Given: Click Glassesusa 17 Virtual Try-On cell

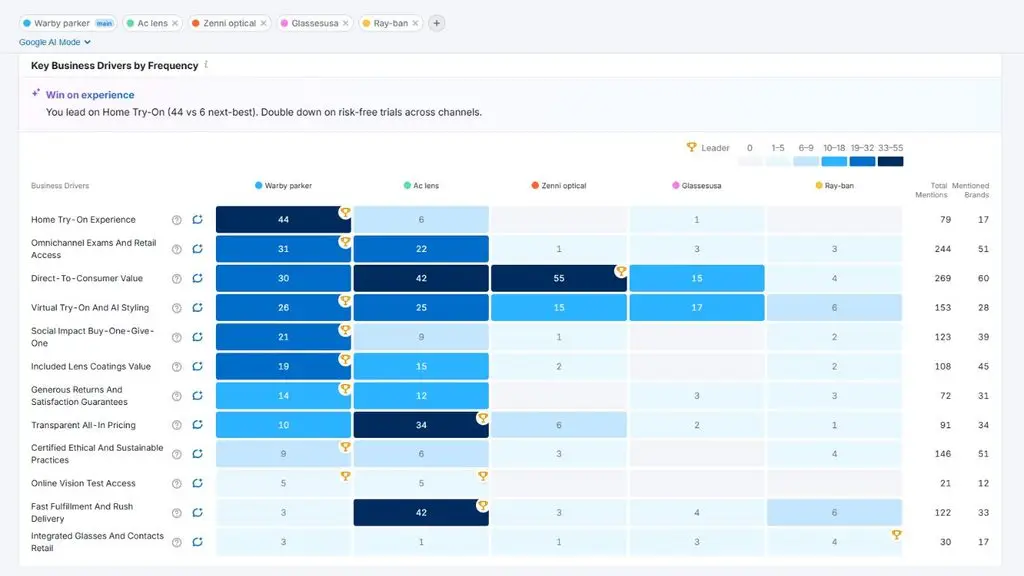Looking at the screenshot, I should [697, 308].
